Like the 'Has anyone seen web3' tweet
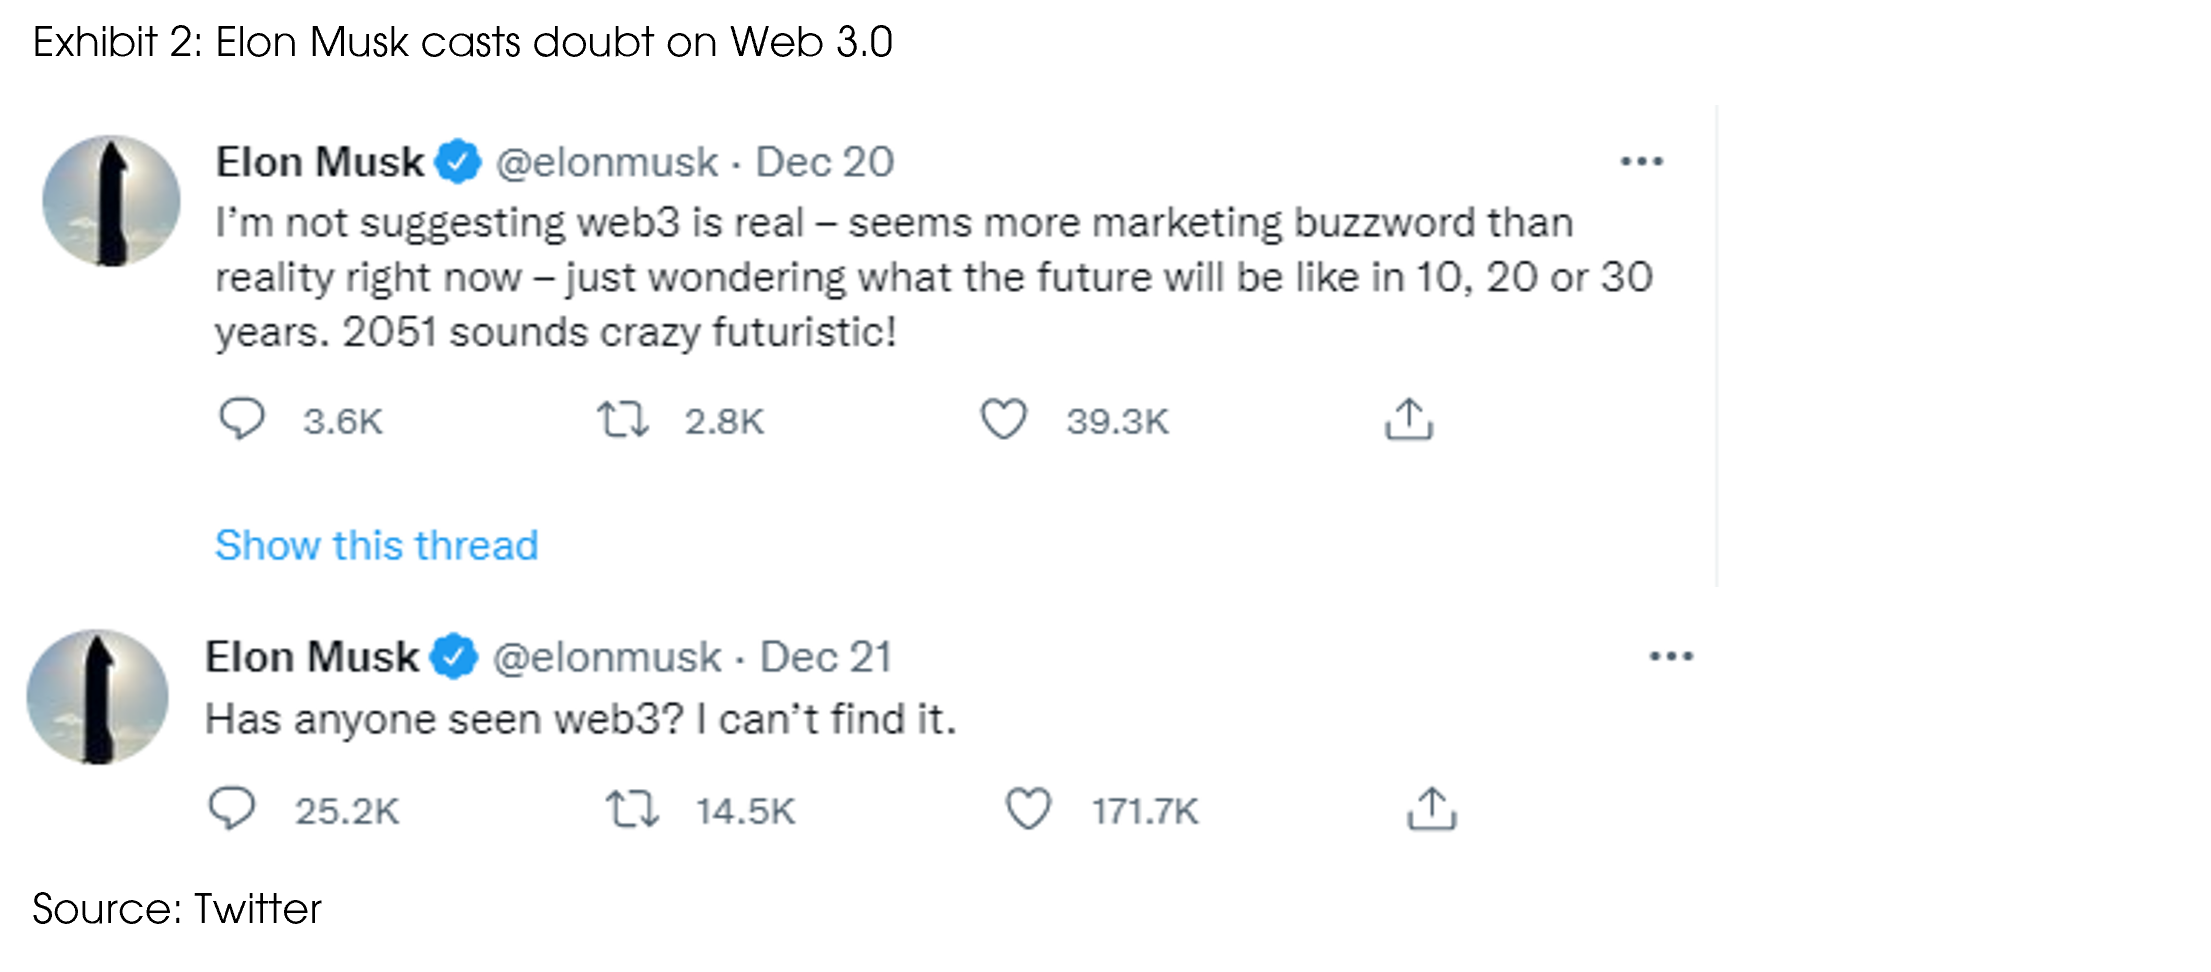This screenshot has width=2211, height=972. (x=1028, y=808)
